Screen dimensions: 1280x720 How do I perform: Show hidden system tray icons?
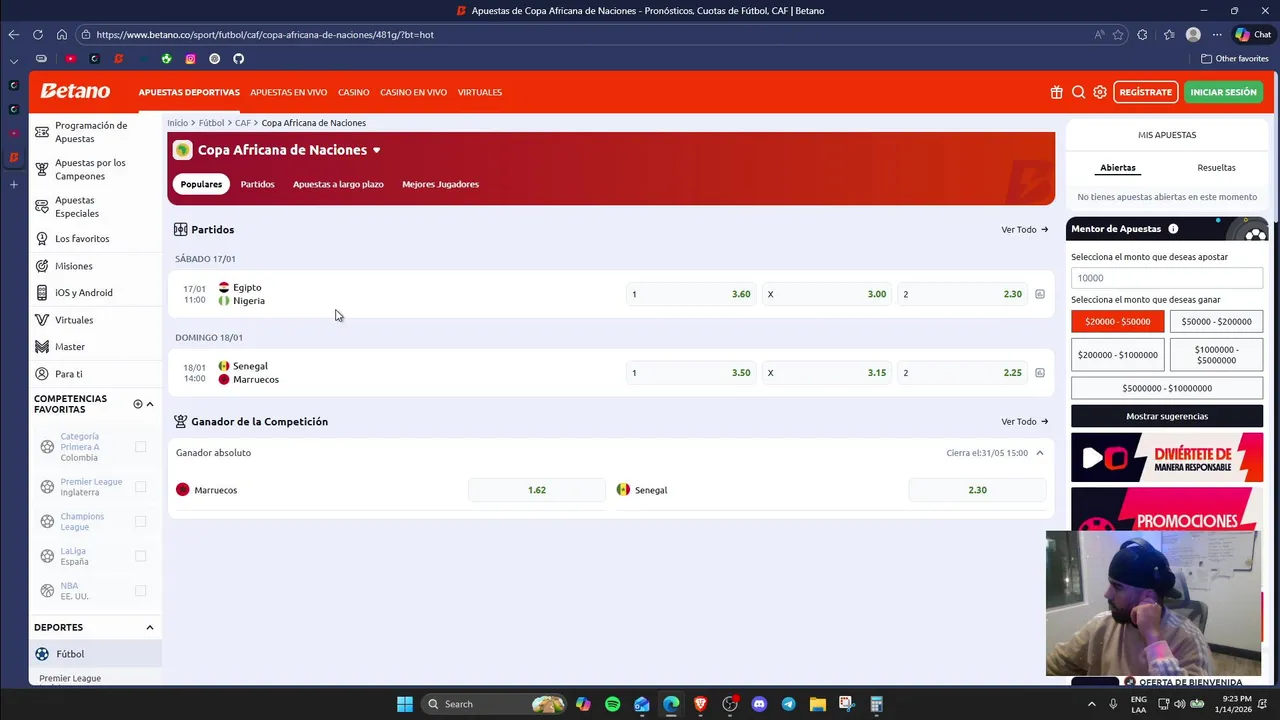click(x=1091, y=704)
